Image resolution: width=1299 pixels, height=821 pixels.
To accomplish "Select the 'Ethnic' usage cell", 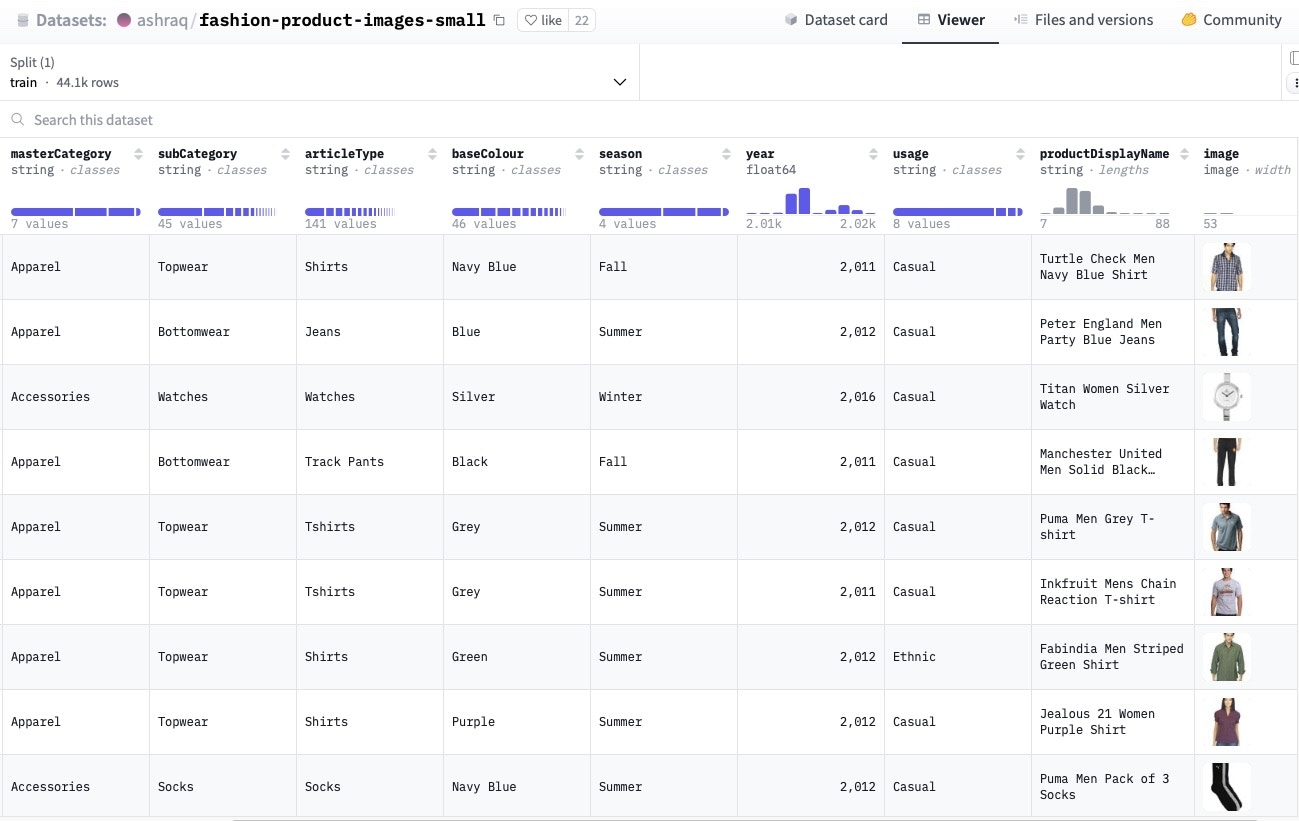I will click(958, 657).
